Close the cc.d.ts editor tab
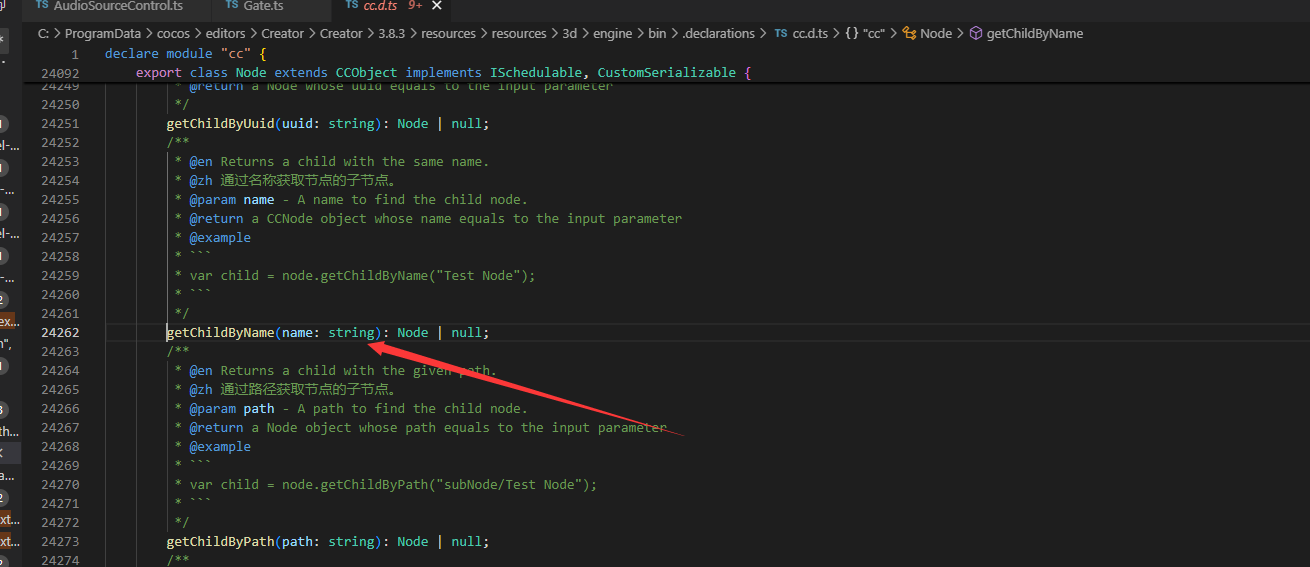This screenshot has width=1310, height=567. point(437,6)
